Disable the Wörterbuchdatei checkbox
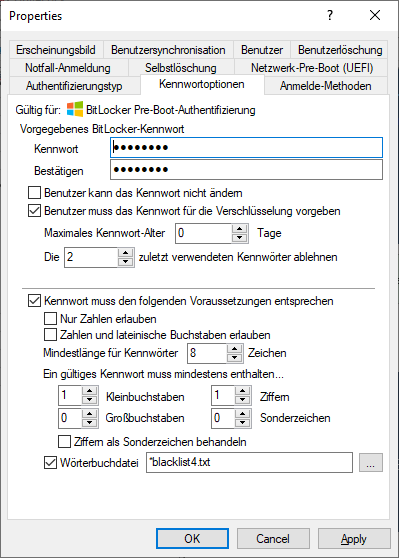Screen dimensions: 399x558 [50, 462]
